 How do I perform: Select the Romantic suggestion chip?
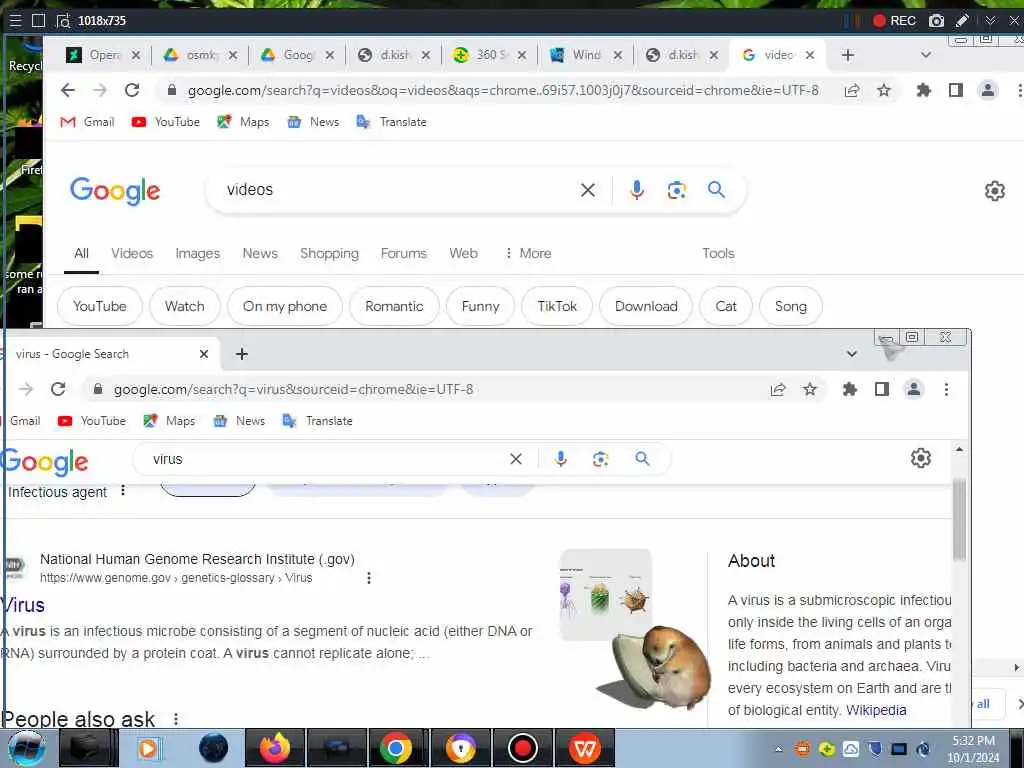394,306
